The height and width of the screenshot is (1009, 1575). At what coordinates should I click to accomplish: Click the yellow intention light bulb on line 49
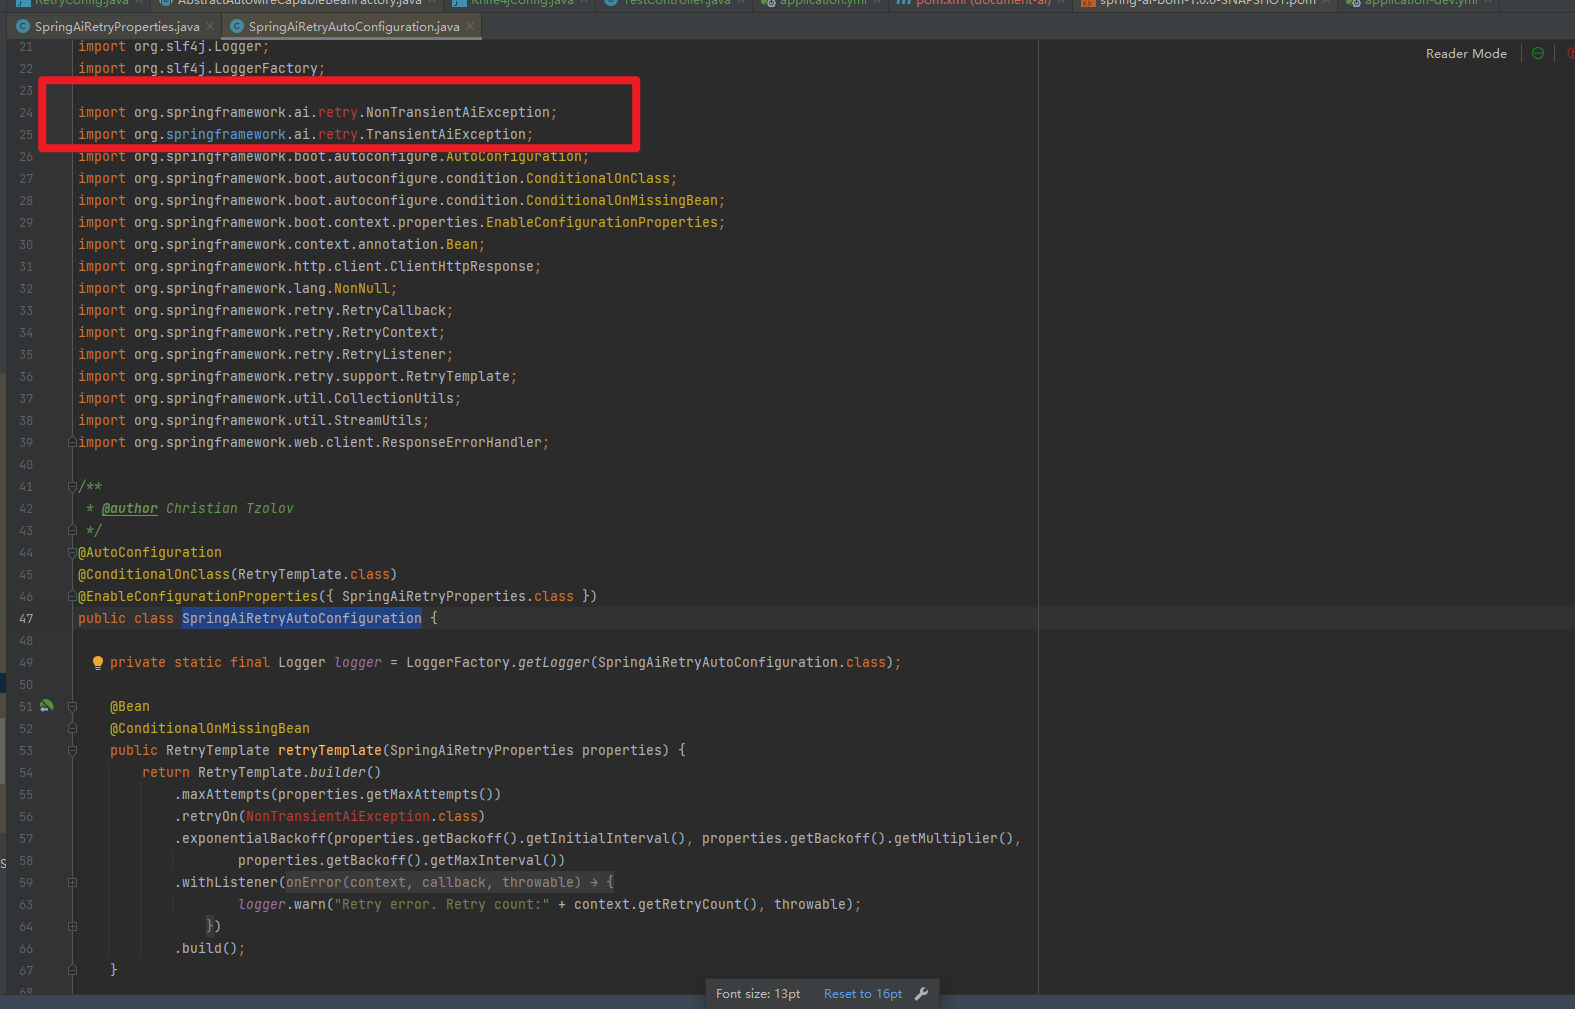click(x=97, y=662)
